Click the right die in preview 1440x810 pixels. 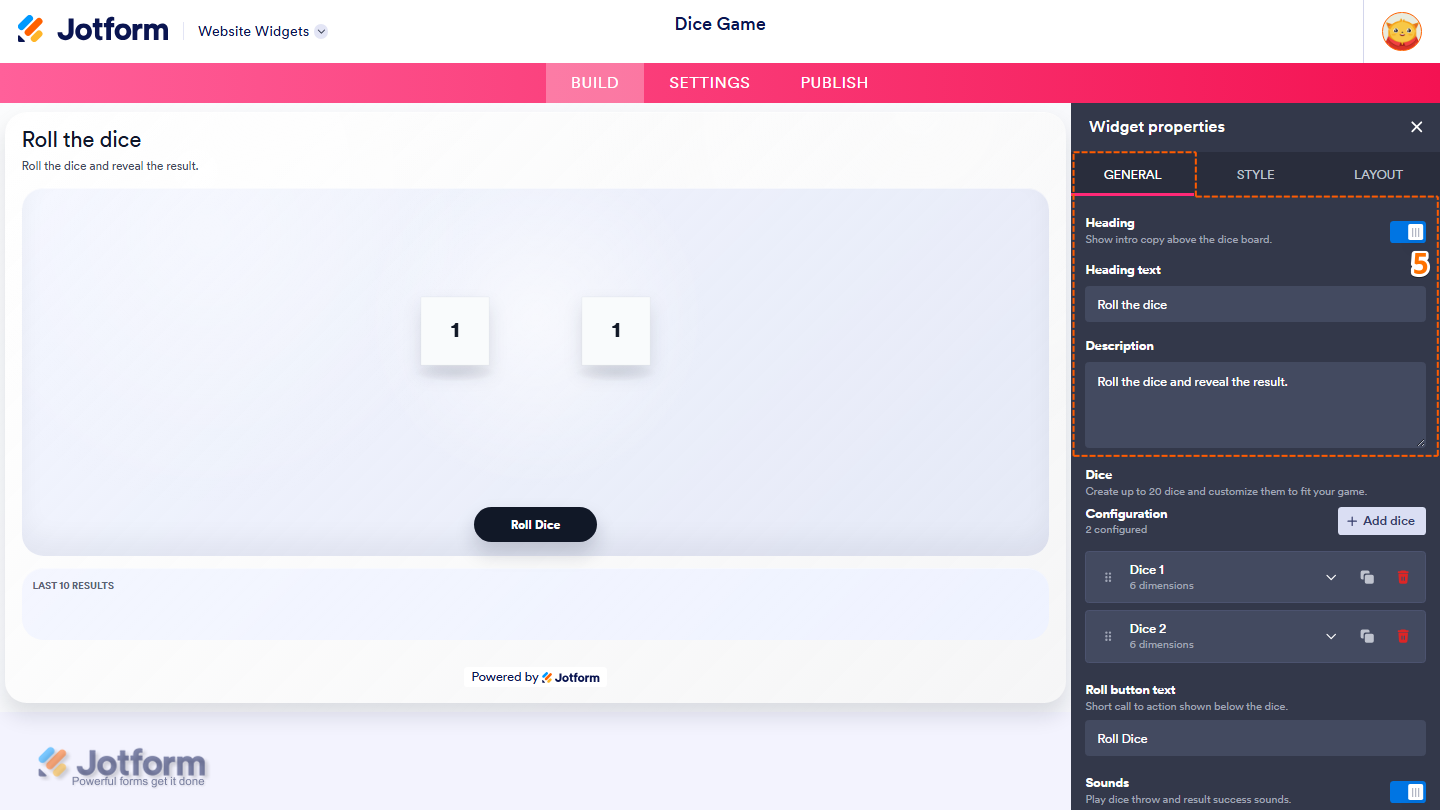pyautogui.click(x=616, y=331)
